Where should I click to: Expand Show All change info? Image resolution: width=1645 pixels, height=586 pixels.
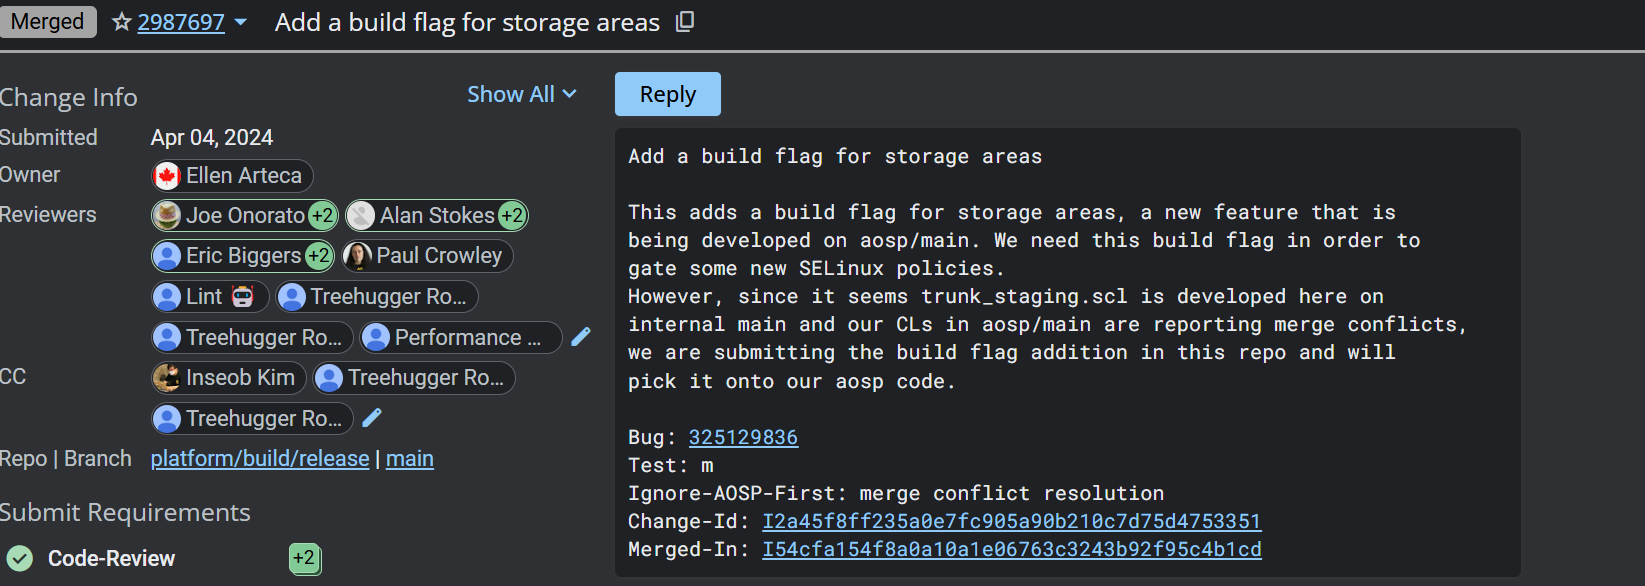521,94
